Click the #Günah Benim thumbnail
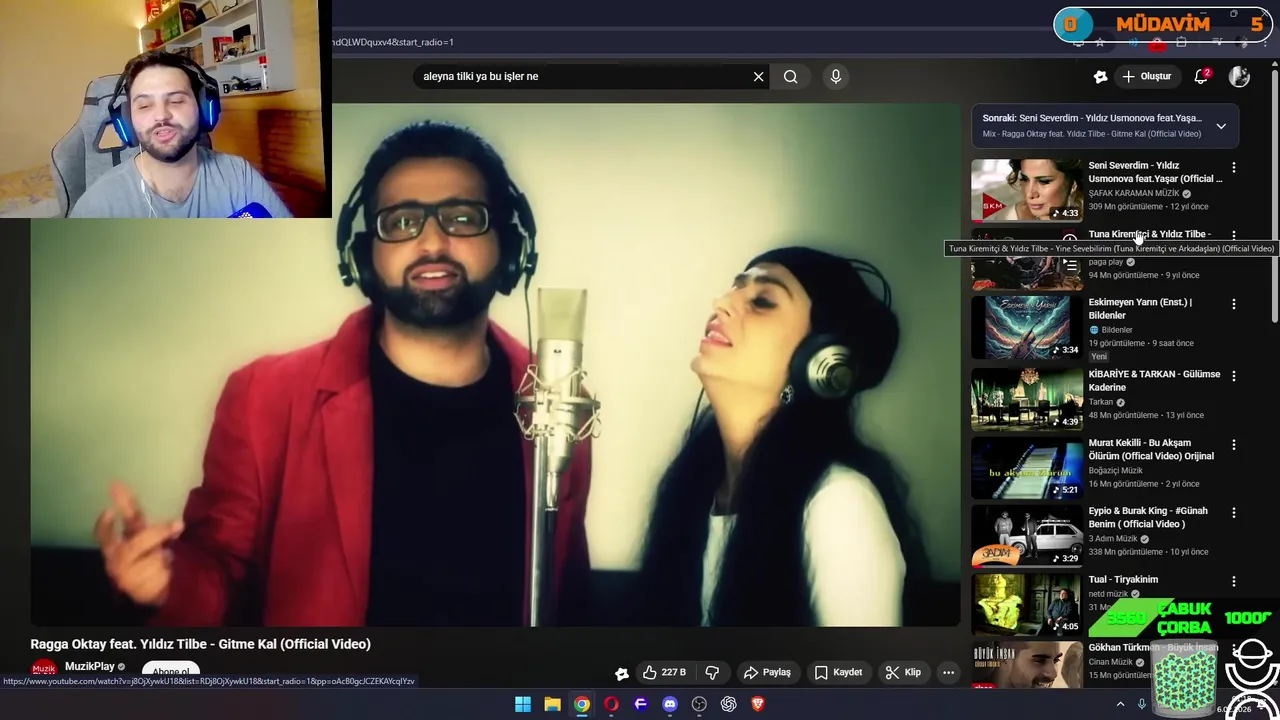This screenshot has height=720, width=1280. coord(1027,536)
